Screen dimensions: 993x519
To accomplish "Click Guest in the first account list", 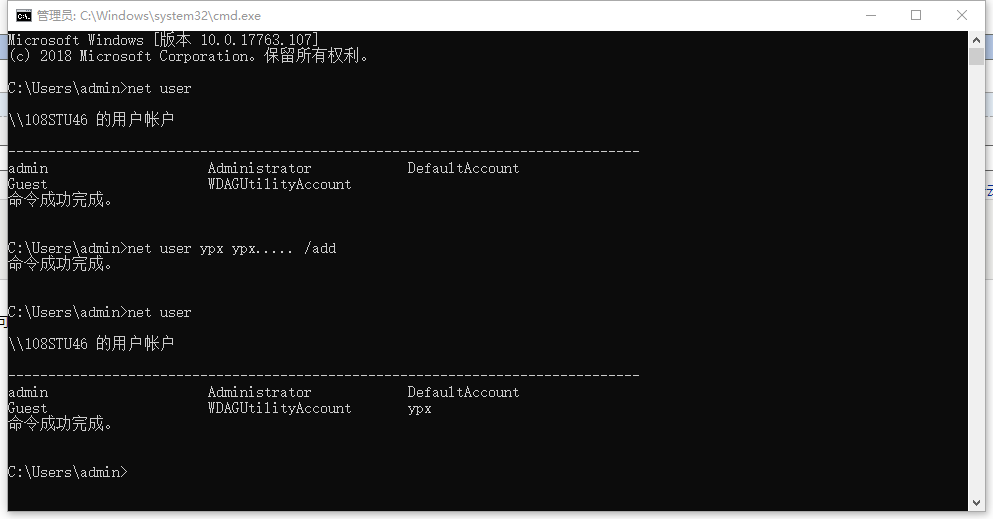I will pos(28,184).
